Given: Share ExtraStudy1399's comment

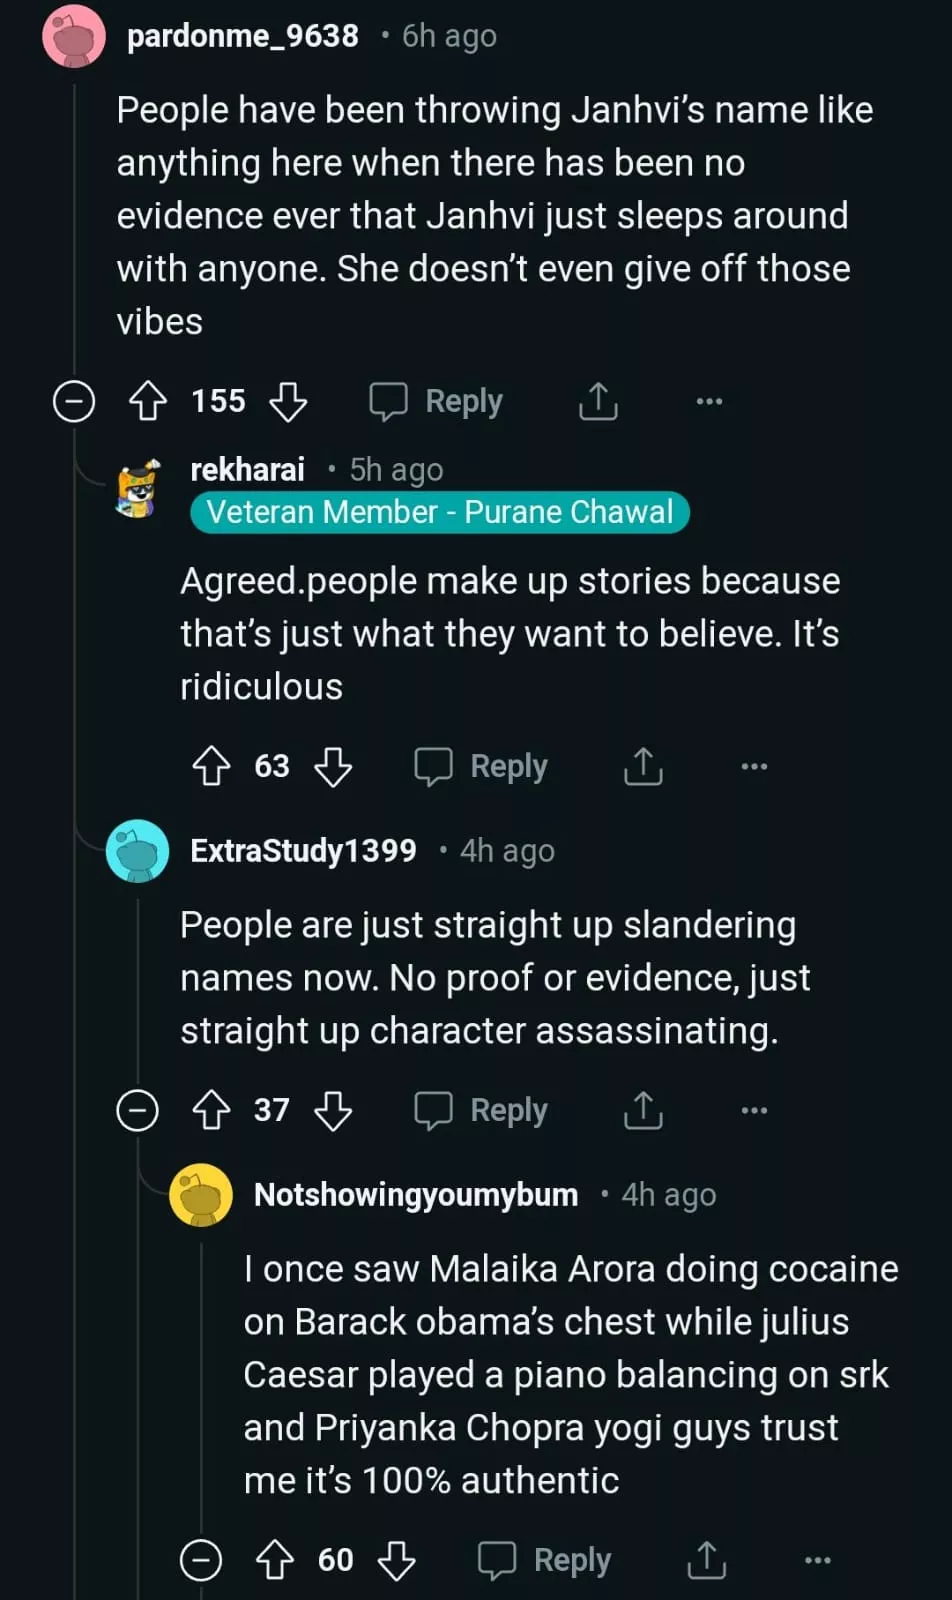Looking at the screenshot, I should click(x=643, y=1110).
